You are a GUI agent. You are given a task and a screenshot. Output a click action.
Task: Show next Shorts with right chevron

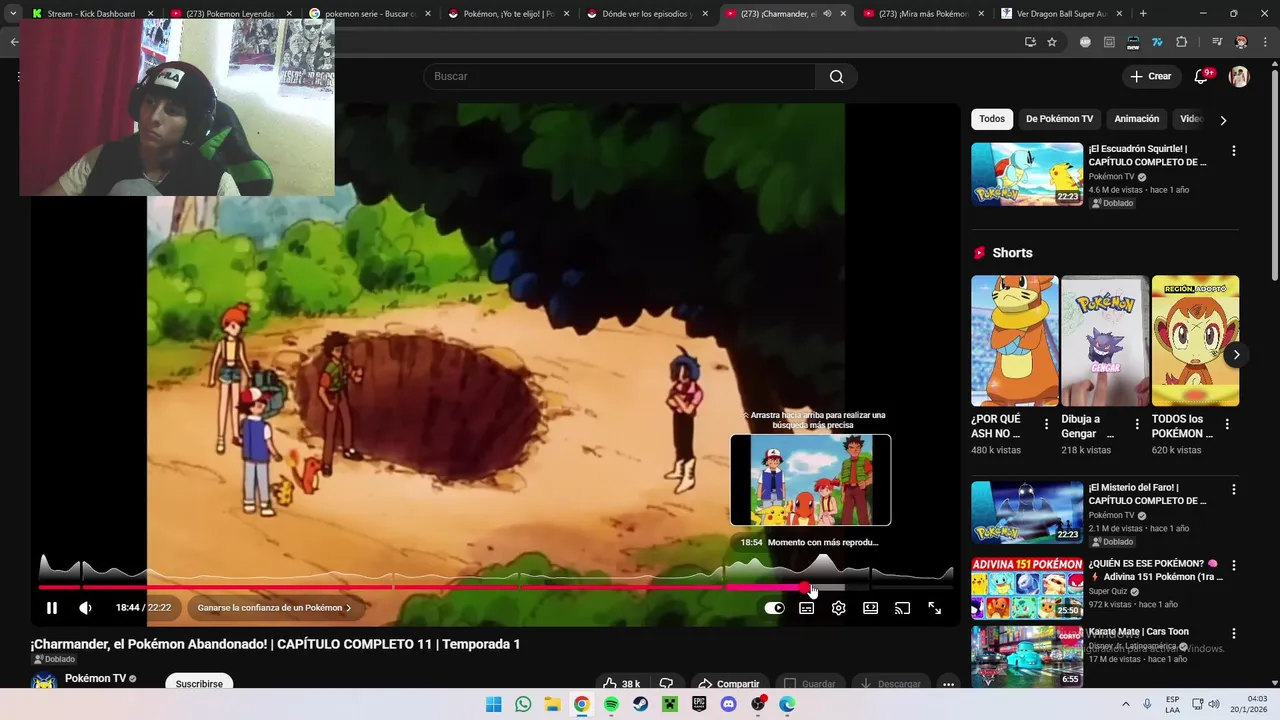click(x=1236, y=354)
